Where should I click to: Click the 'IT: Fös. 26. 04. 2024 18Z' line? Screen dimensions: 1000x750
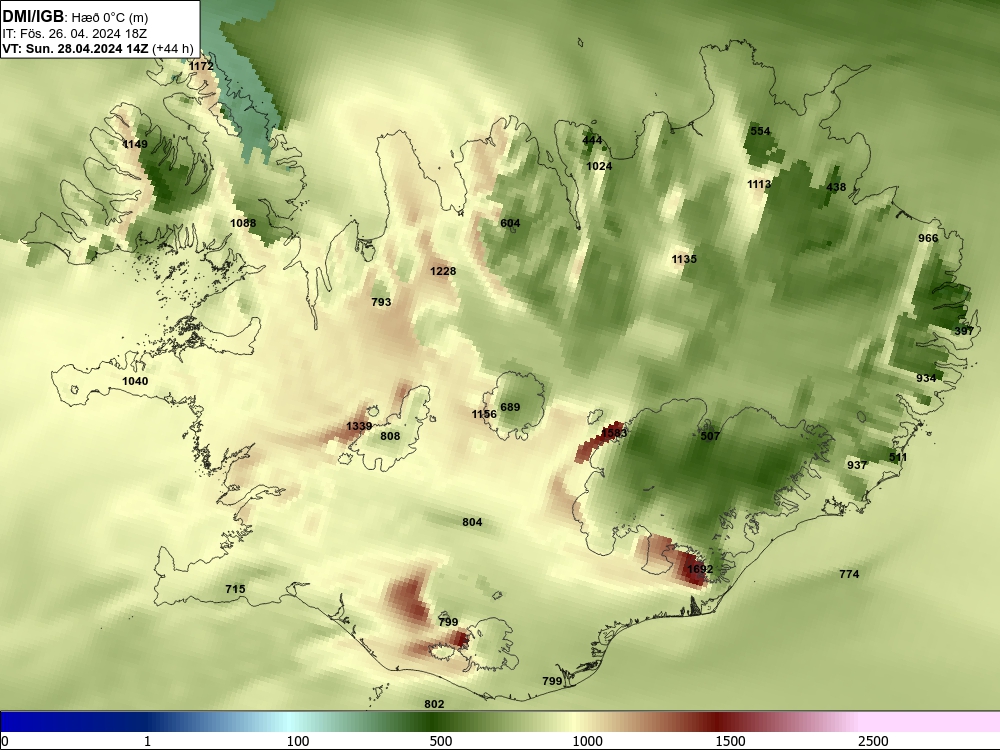pos(75,34)
